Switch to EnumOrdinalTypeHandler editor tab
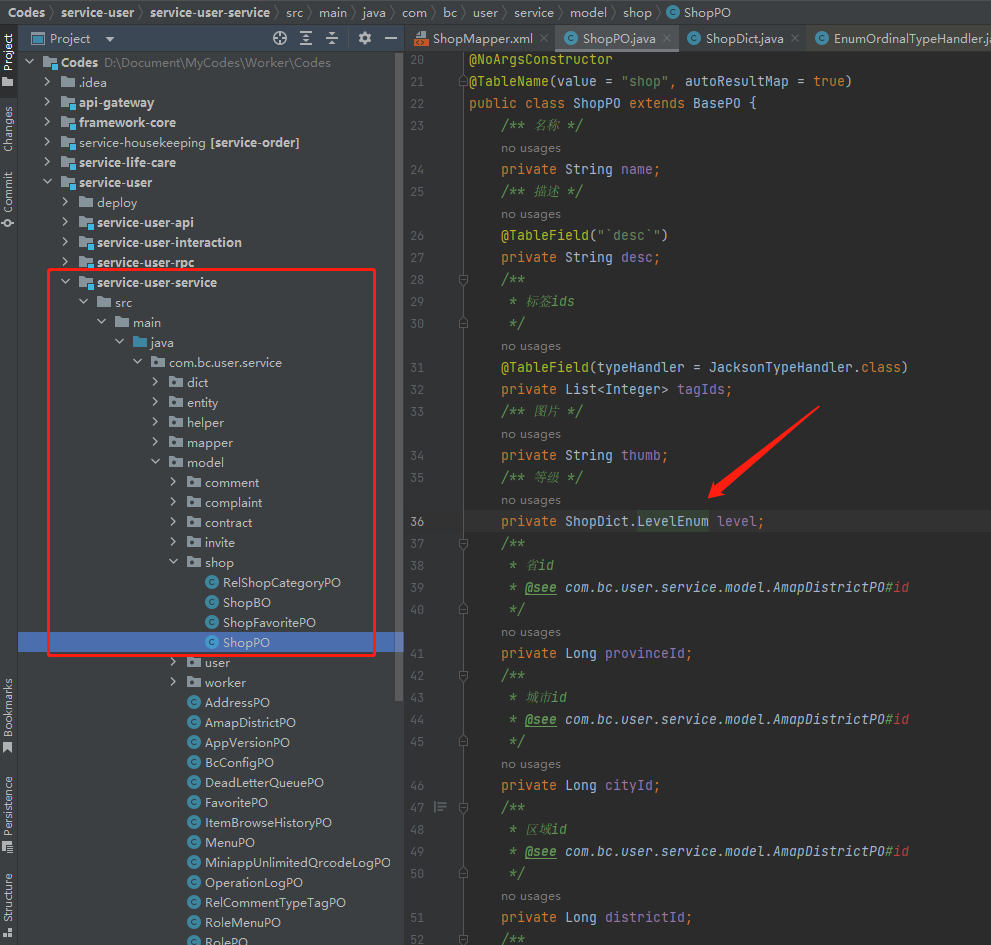The width and height of the screenshot is (991, 945). [x=904, y=39]
